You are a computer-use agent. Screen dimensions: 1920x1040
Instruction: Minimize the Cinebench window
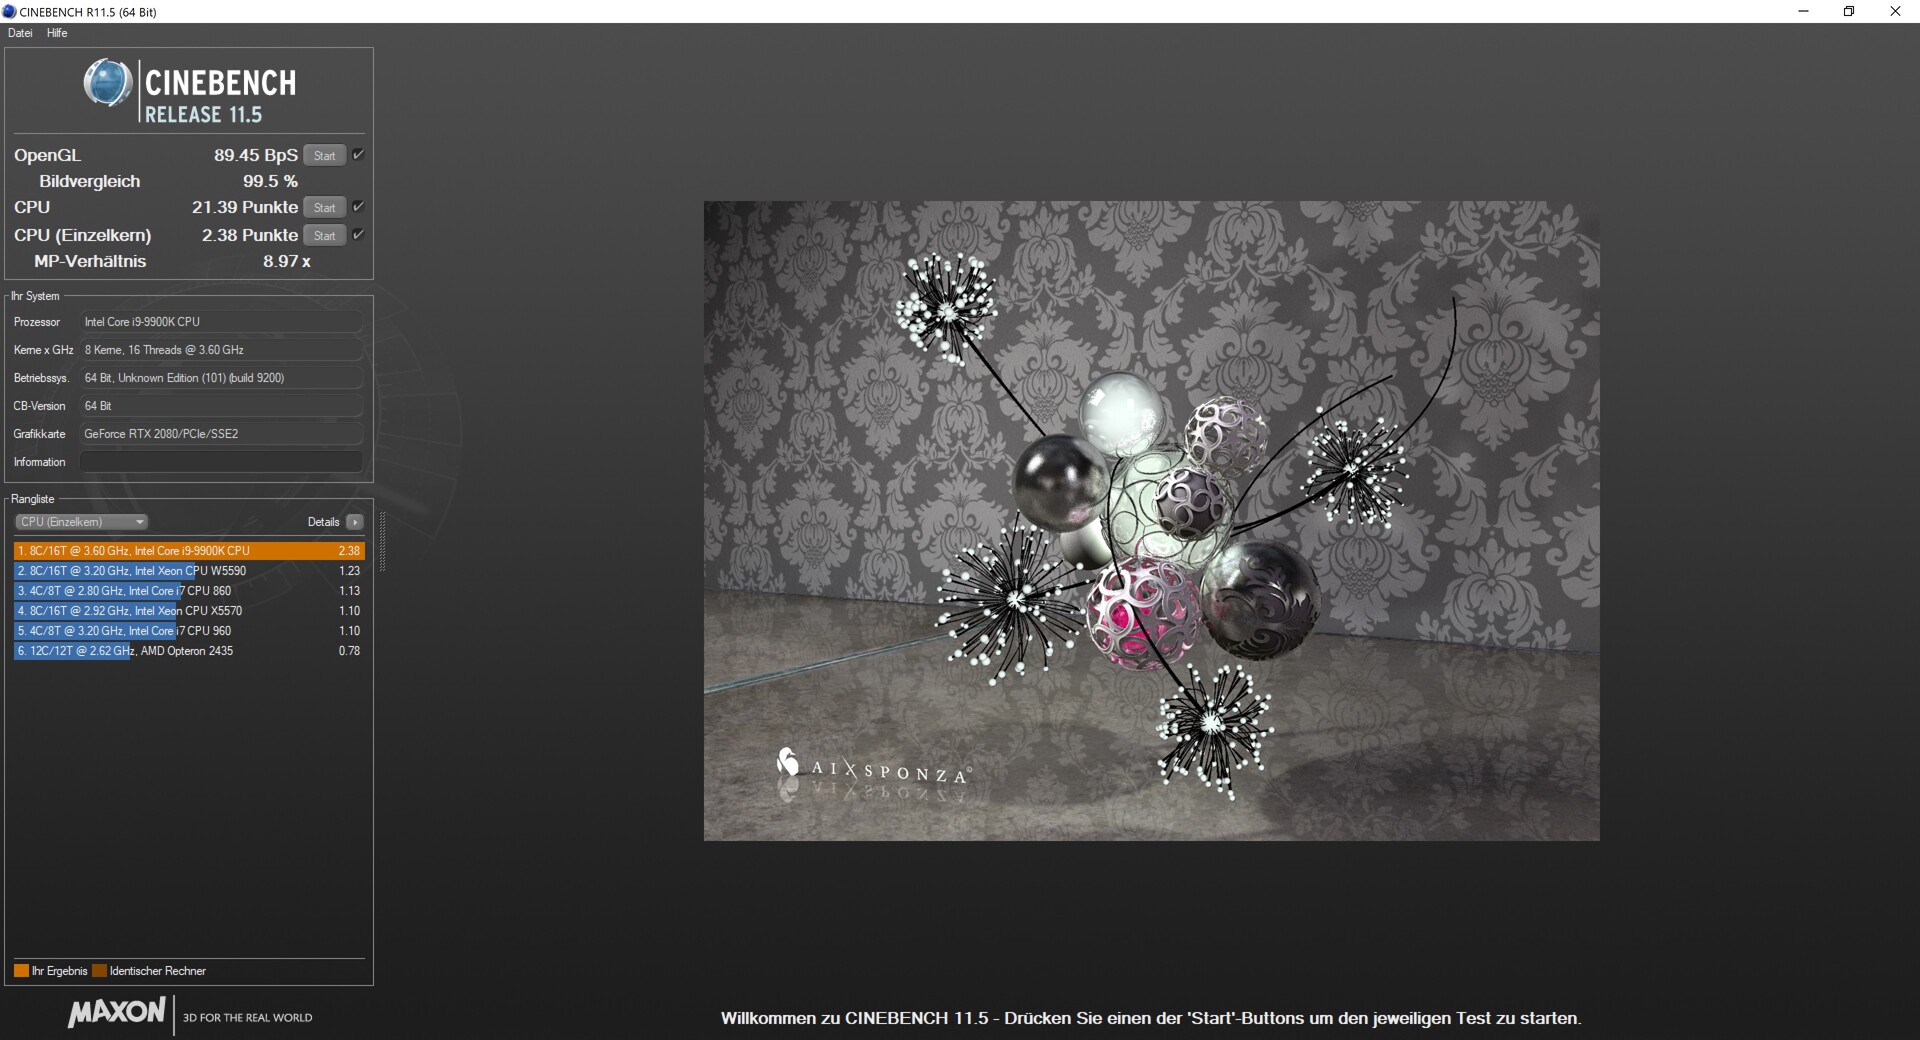click(x=1803, y=12)
